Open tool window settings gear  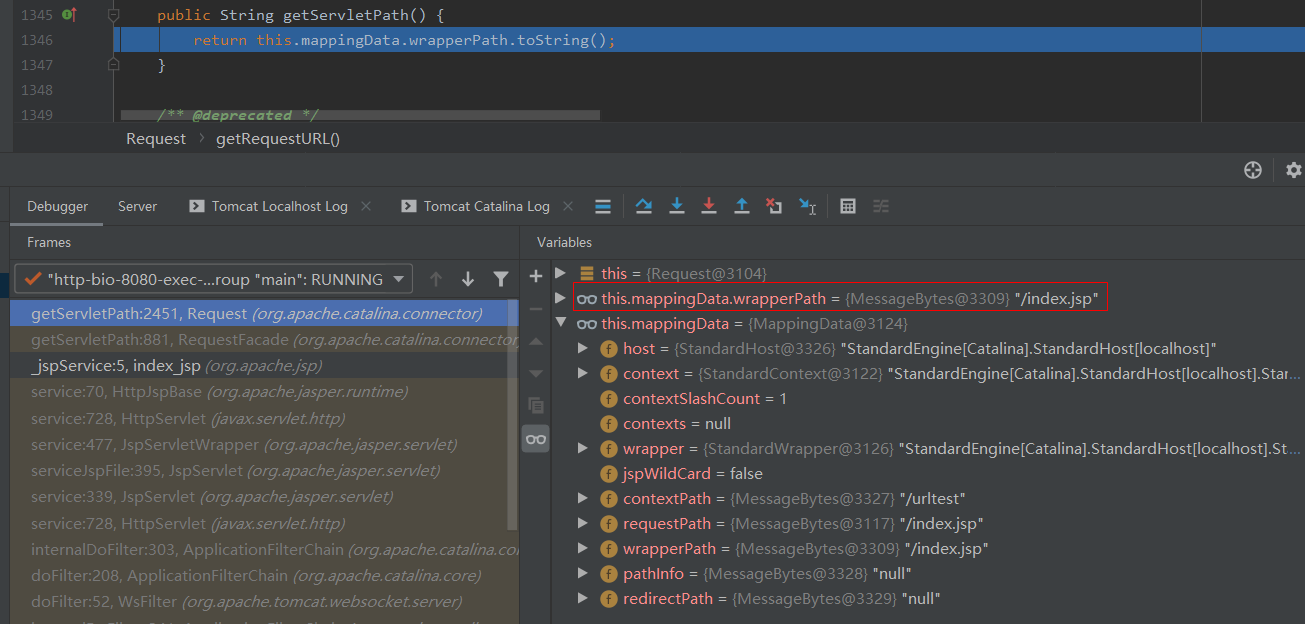pyautogui.click(x=1293, y=170)
